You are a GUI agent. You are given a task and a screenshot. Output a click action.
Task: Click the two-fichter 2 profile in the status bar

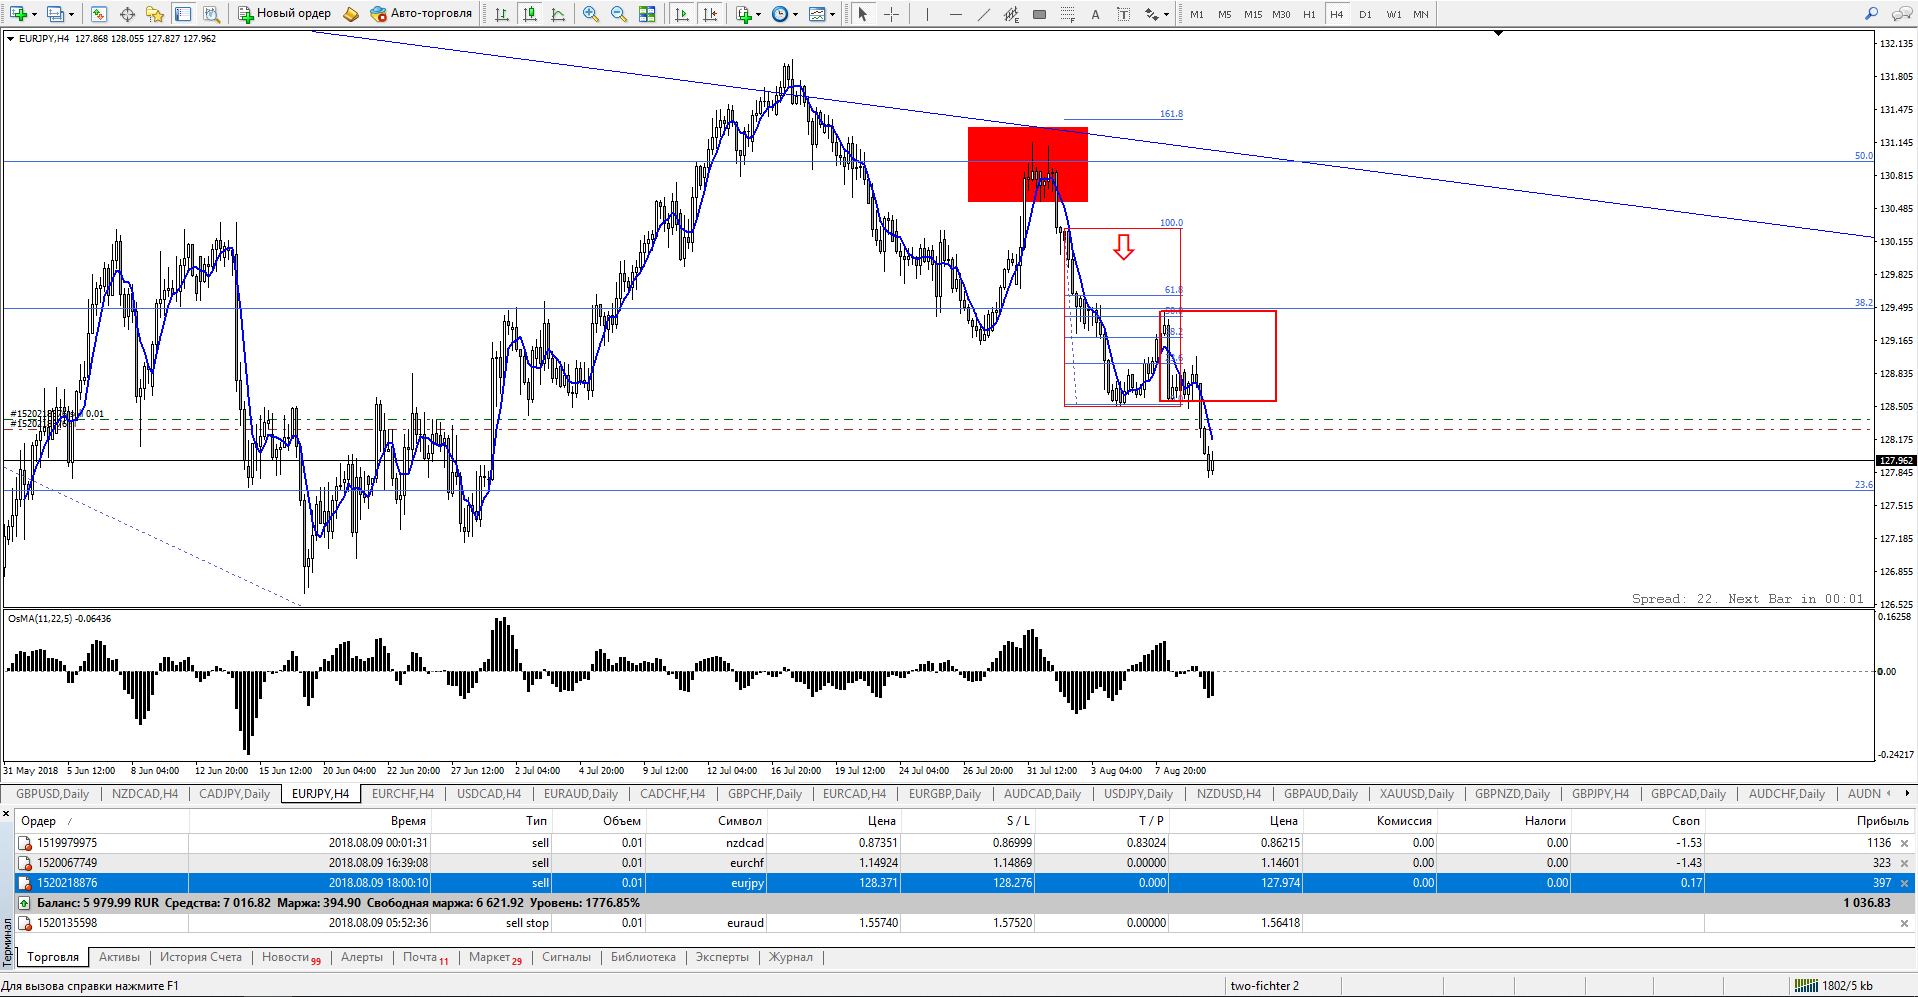1264,986
